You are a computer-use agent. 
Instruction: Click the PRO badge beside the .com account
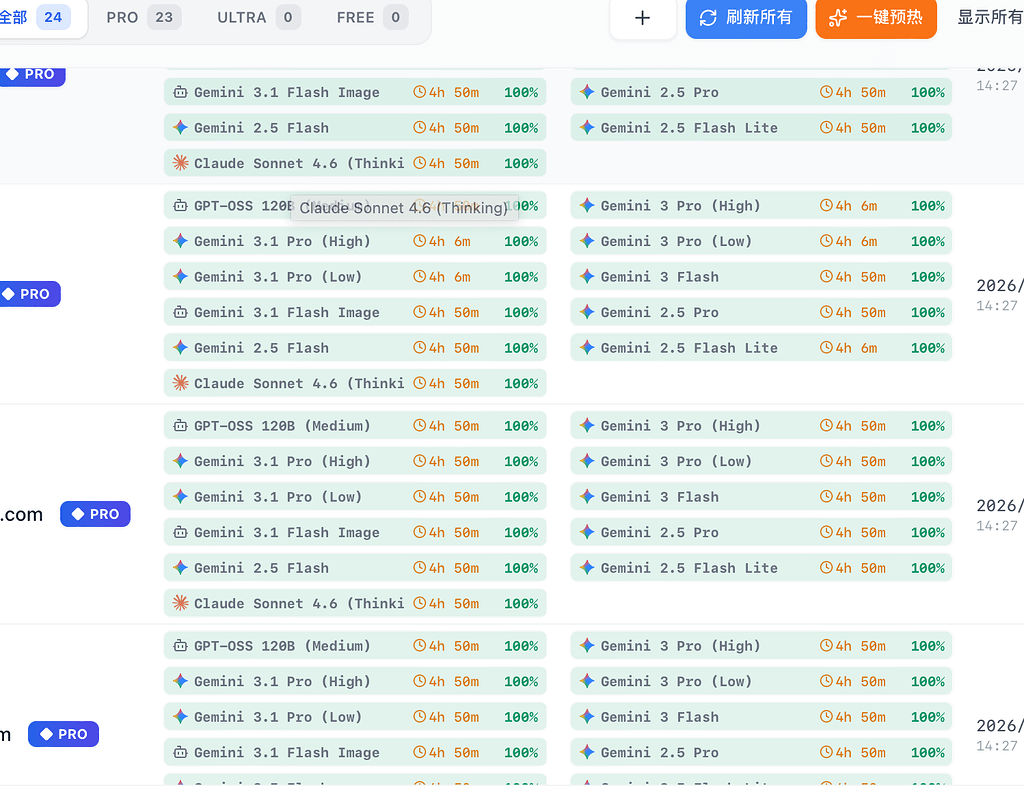[x=95, y=514]
